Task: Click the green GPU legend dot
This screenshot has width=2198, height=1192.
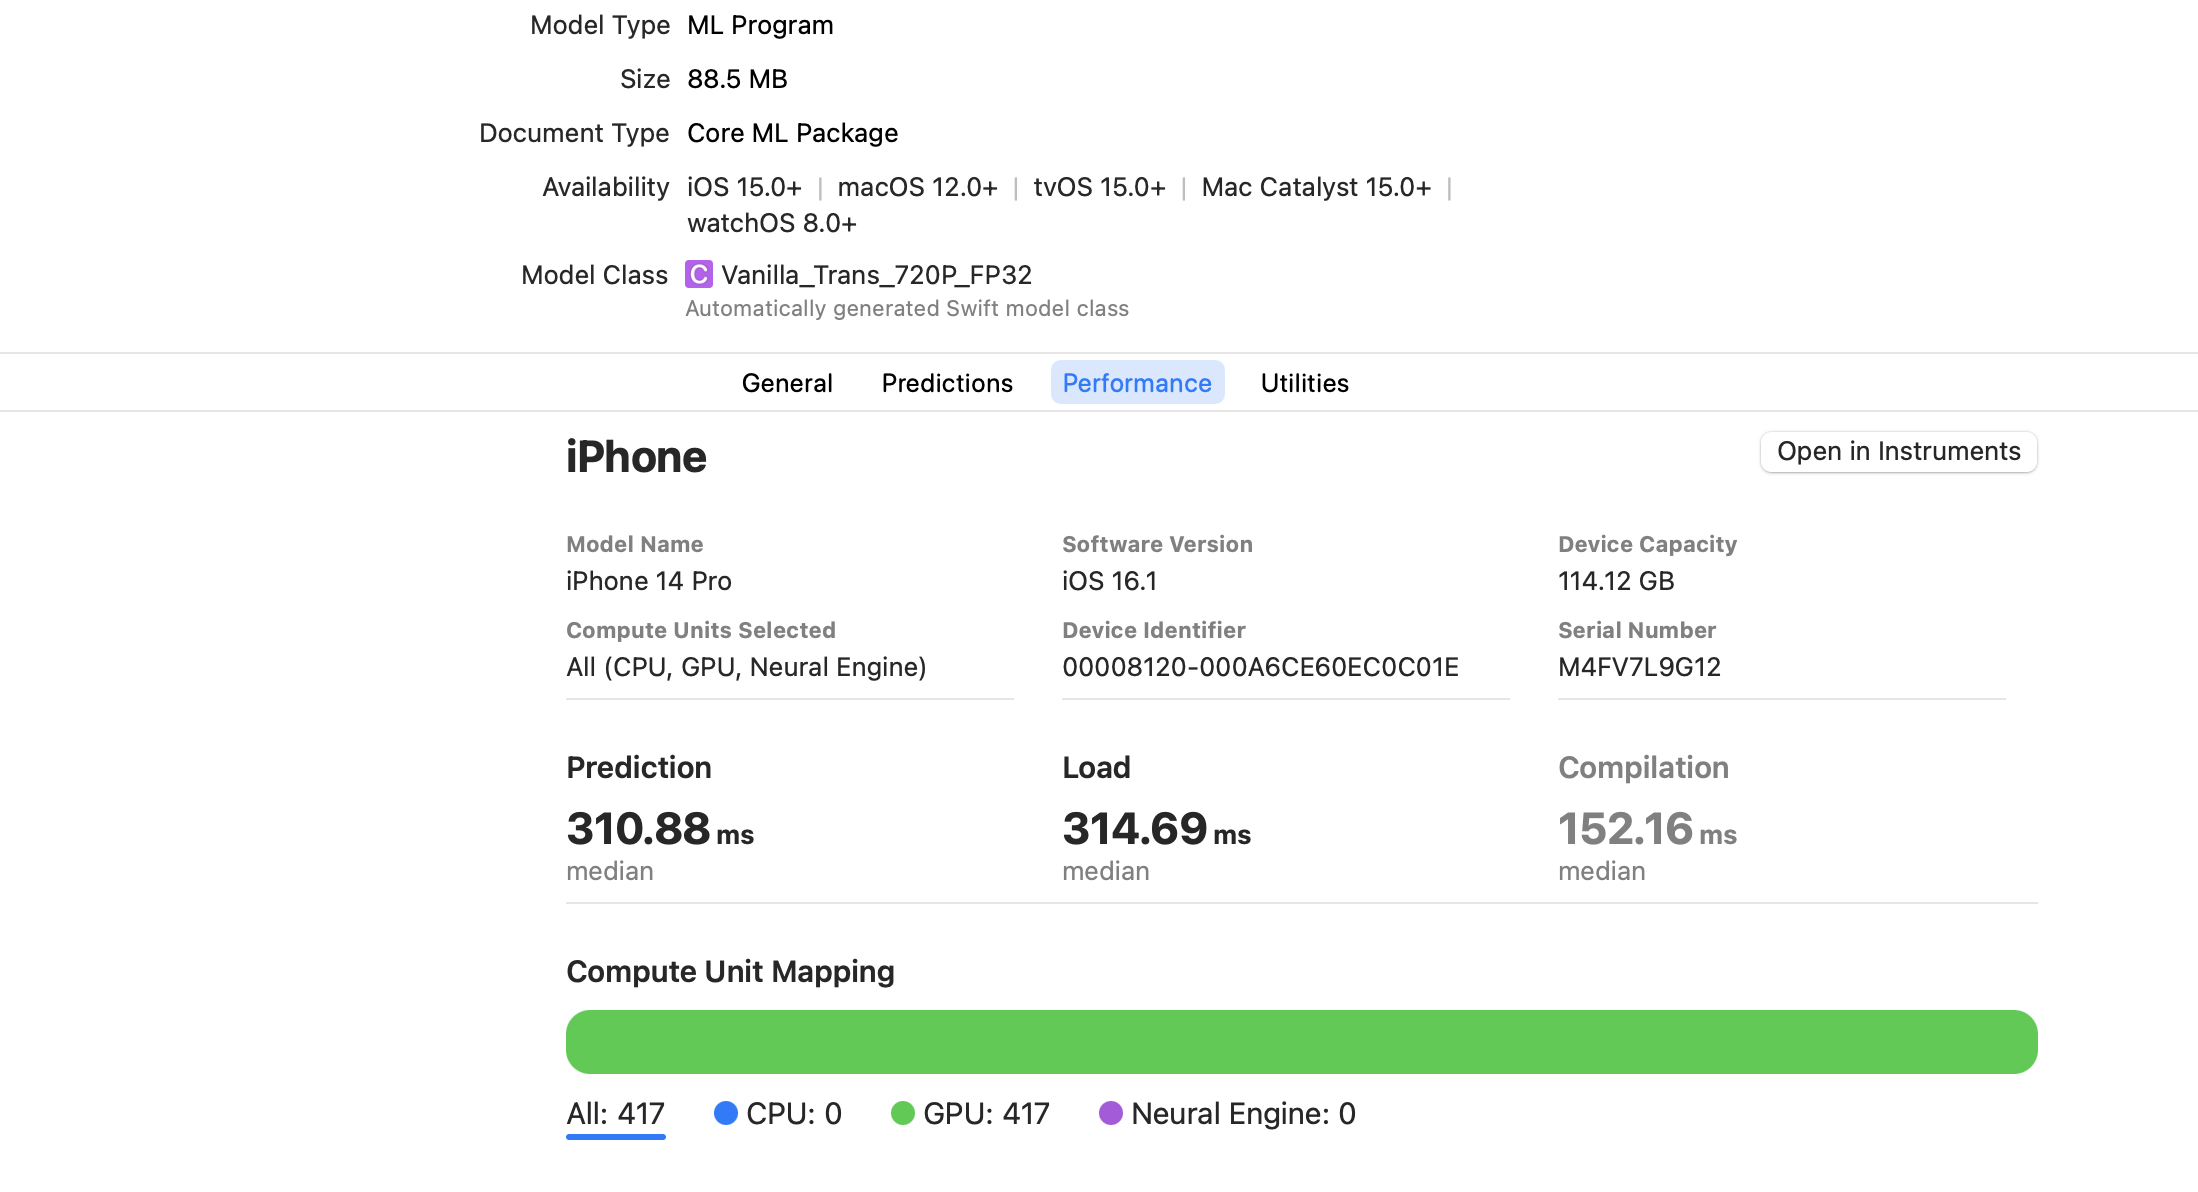Action: 902,1113
